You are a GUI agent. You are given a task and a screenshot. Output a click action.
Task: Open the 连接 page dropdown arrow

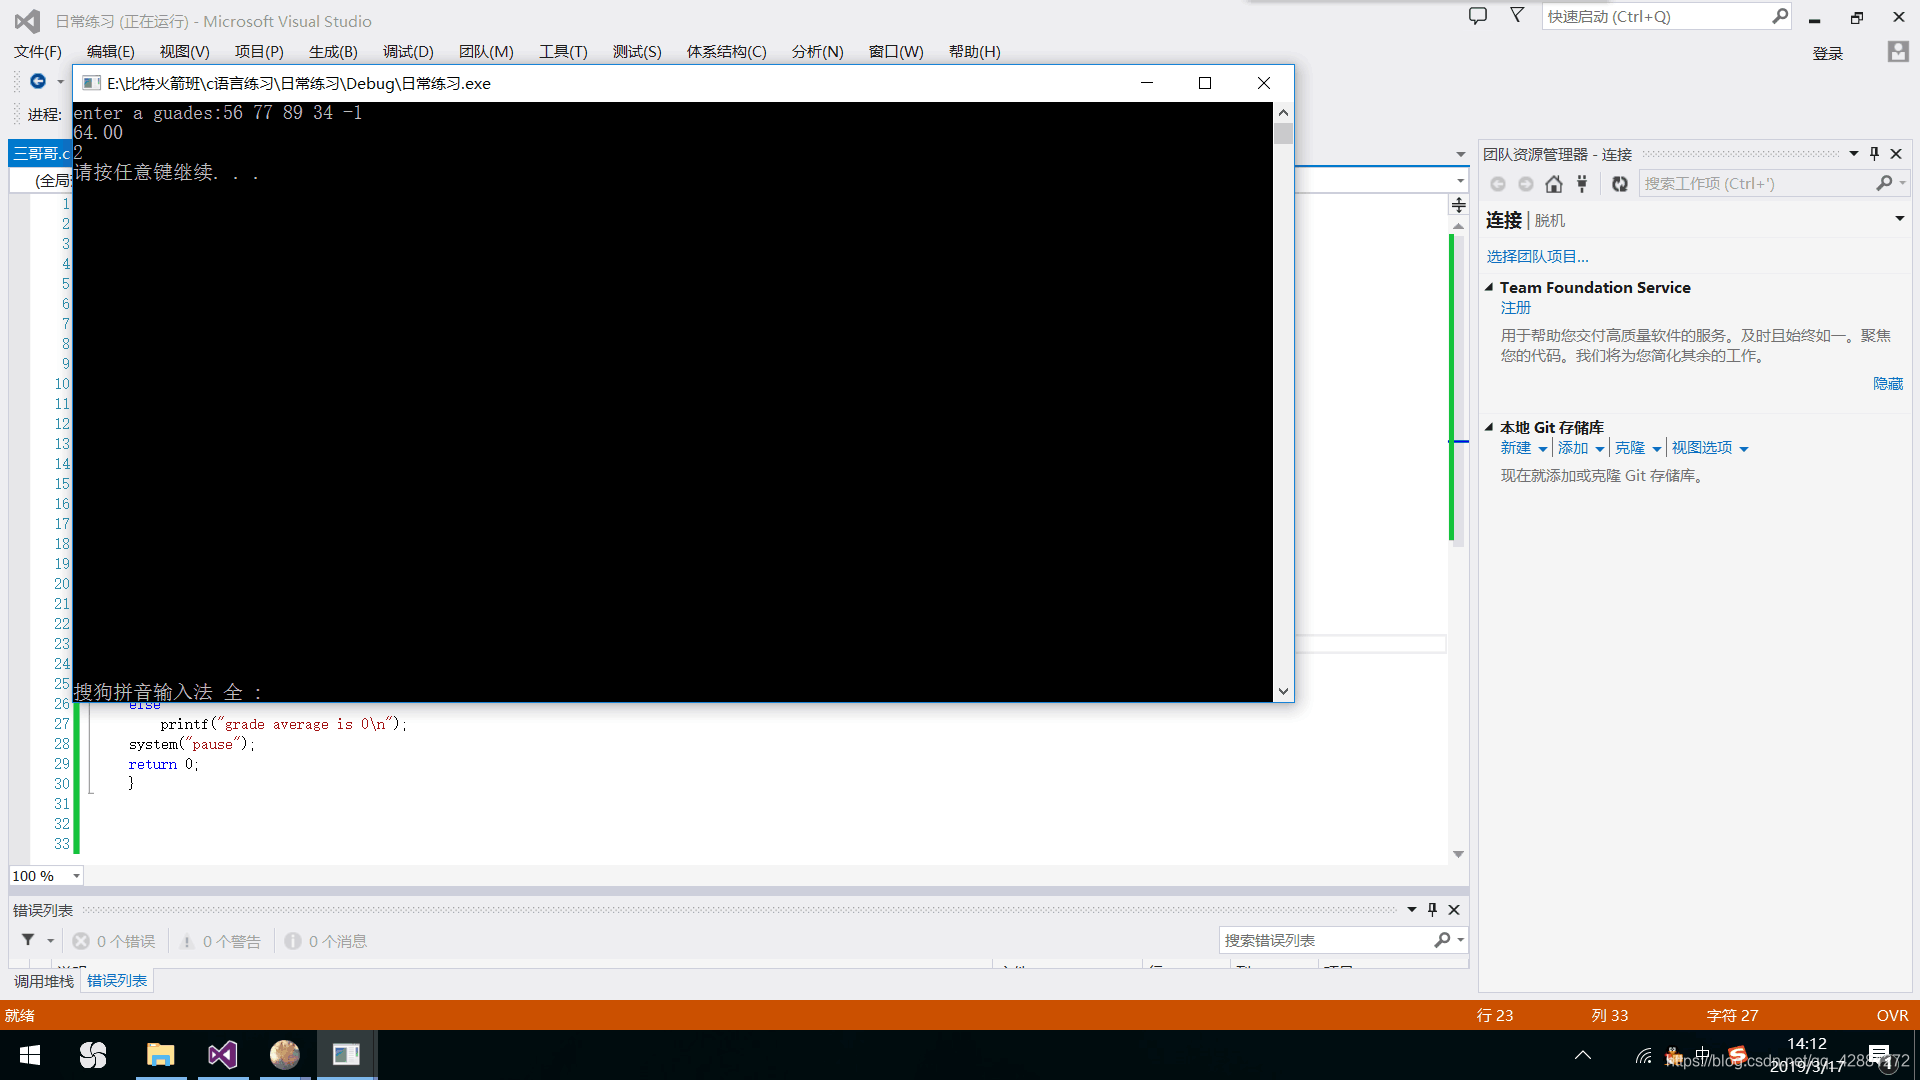click(1900, 219)
